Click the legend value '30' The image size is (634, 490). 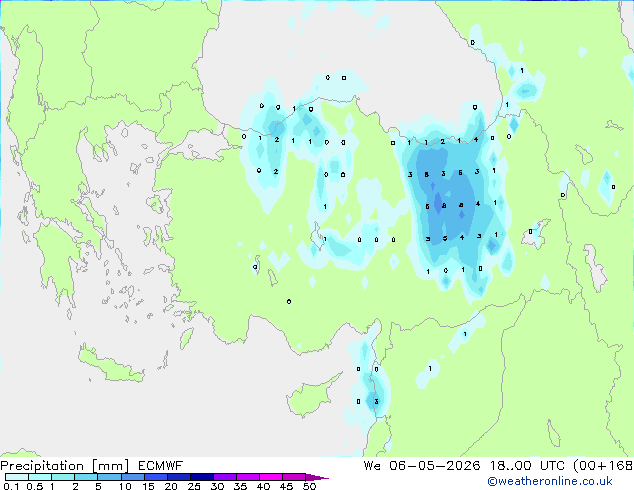(217, 486)
